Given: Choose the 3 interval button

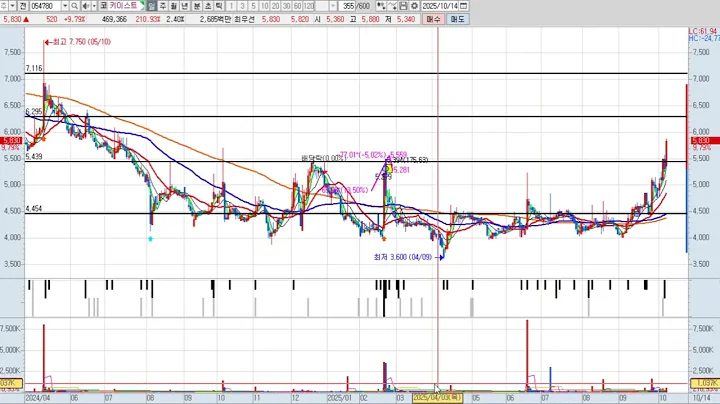Looking at the screenshot, I should click(242, 6).
